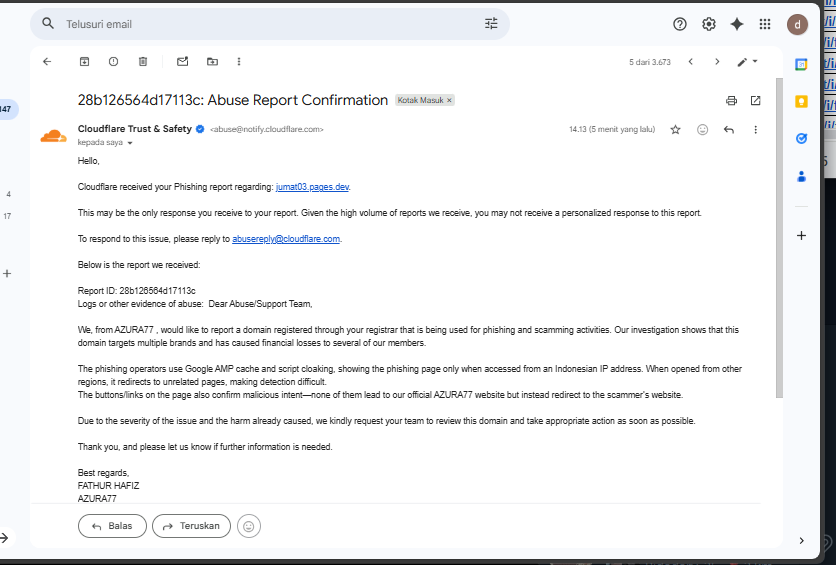Go to older email arrow

point(717,62)
